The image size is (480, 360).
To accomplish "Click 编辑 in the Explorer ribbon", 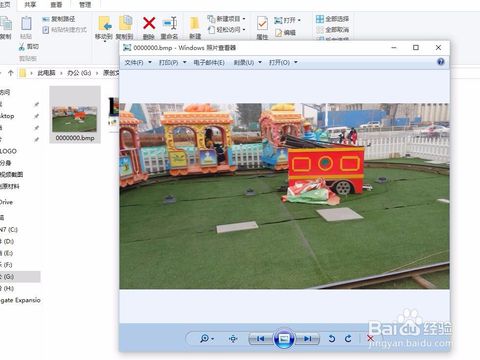I will click(x=286, y=33).
